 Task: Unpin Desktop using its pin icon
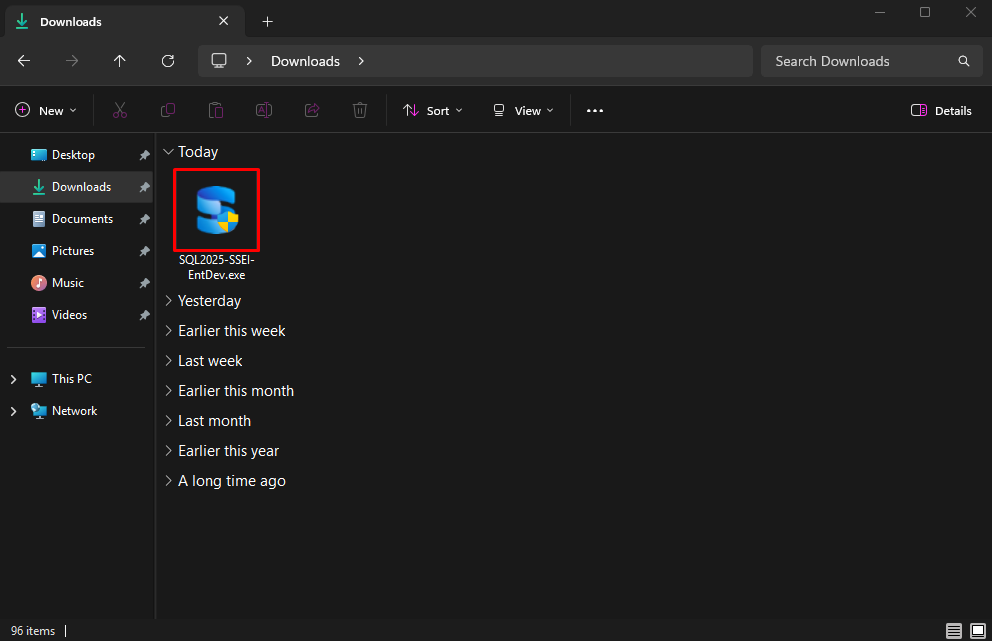[x=144, y=155]
